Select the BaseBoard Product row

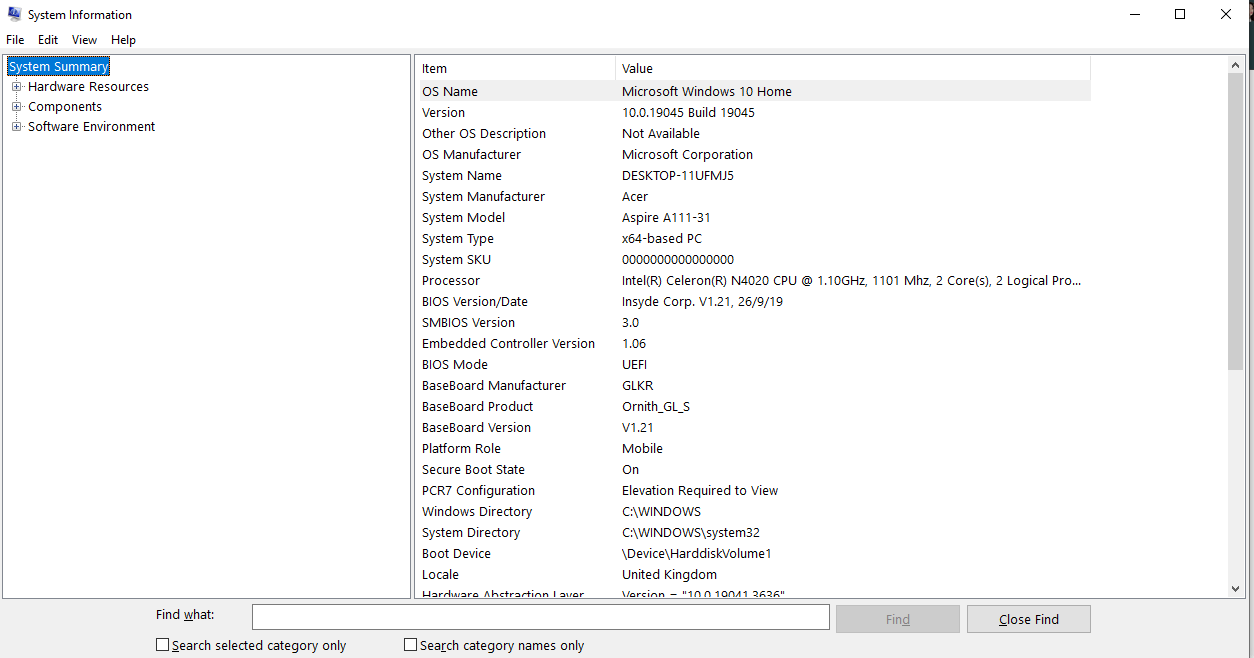(753, 406)
